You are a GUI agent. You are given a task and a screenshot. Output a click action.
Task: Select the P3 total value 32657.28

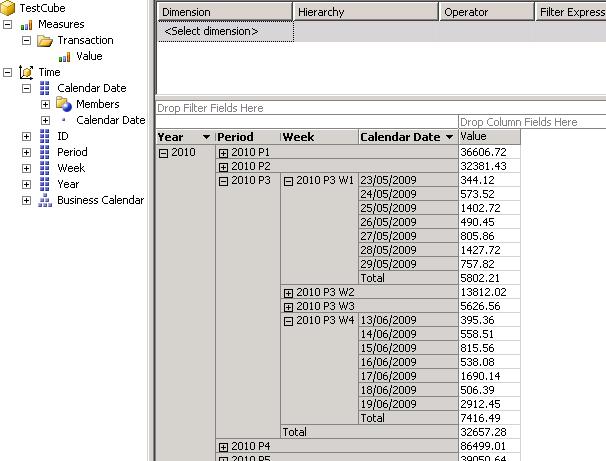point(489,432)
